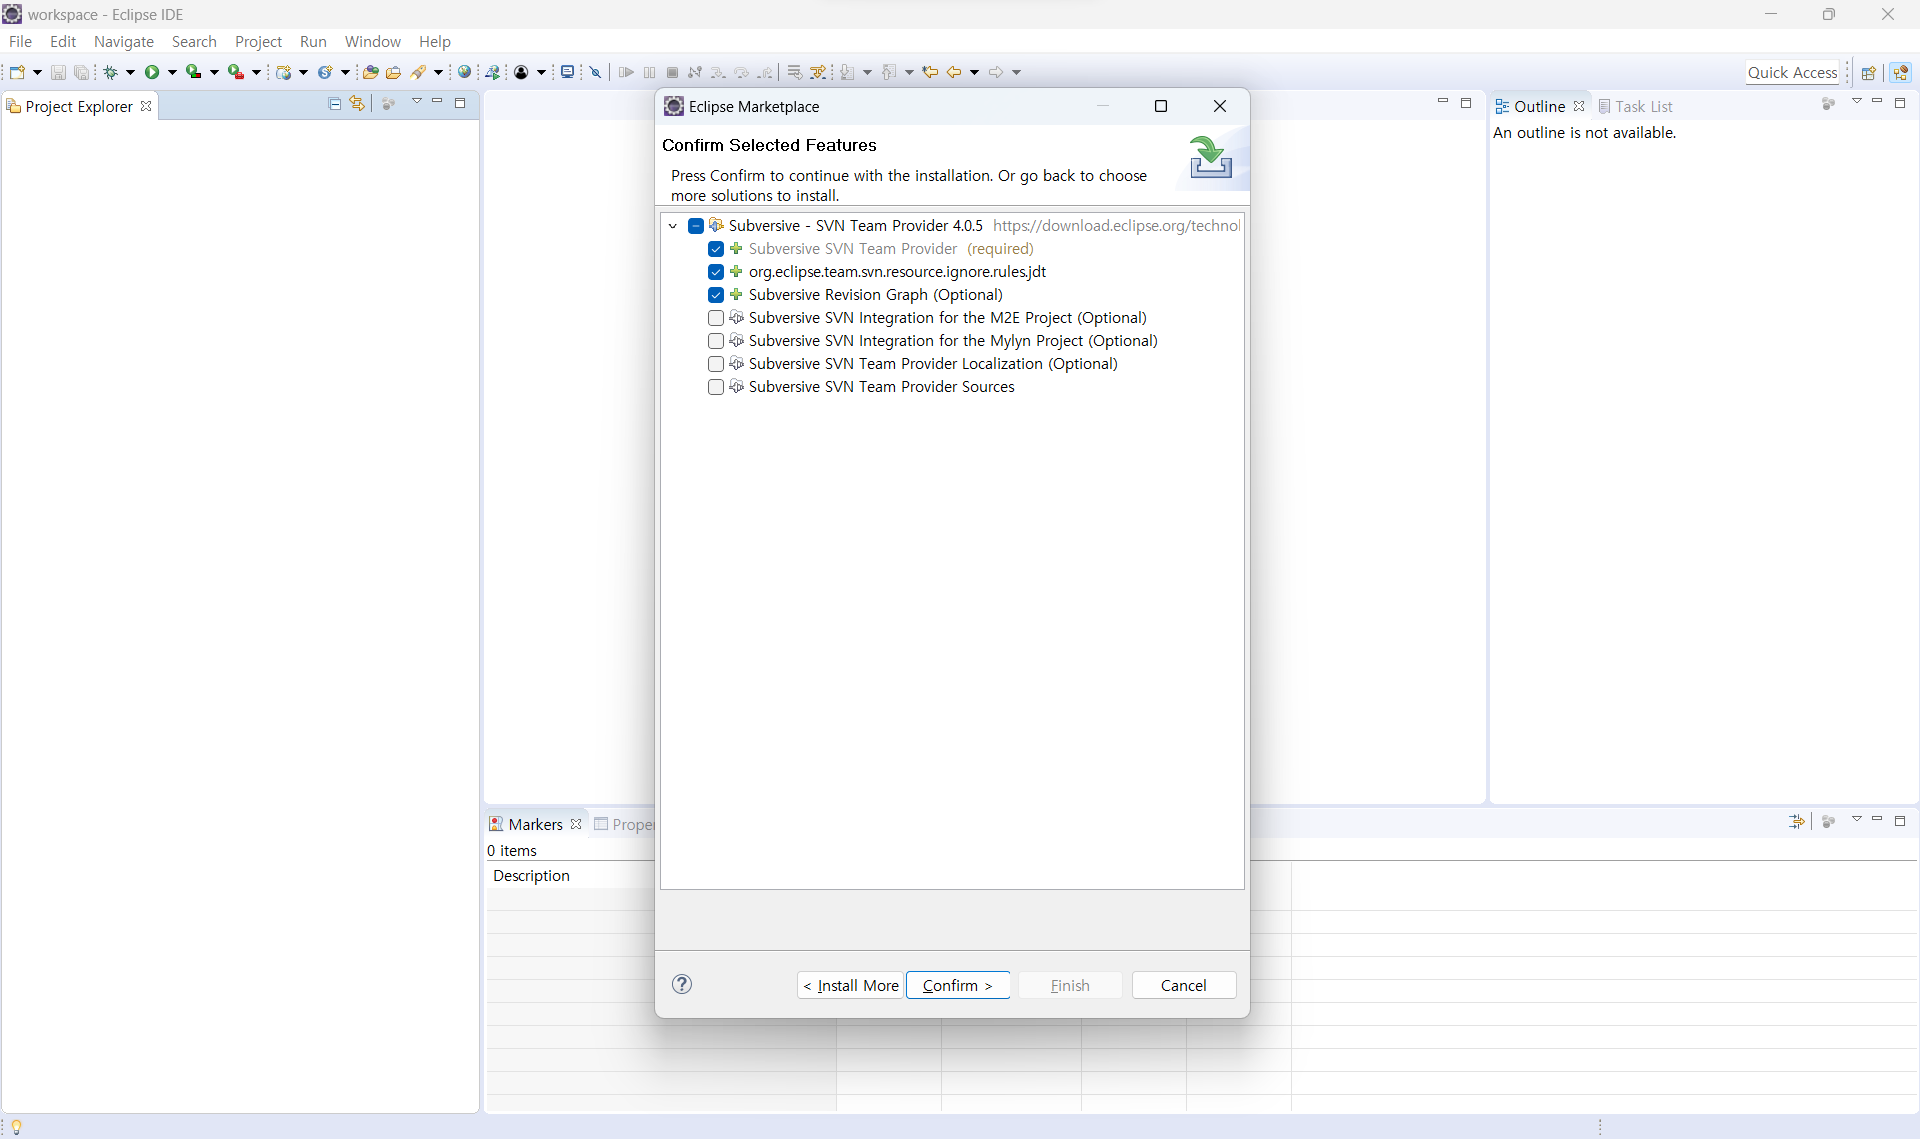This screenshot has height=1139, width=1920.
Task: Click the Description column header in Markers
Action: 531,876
